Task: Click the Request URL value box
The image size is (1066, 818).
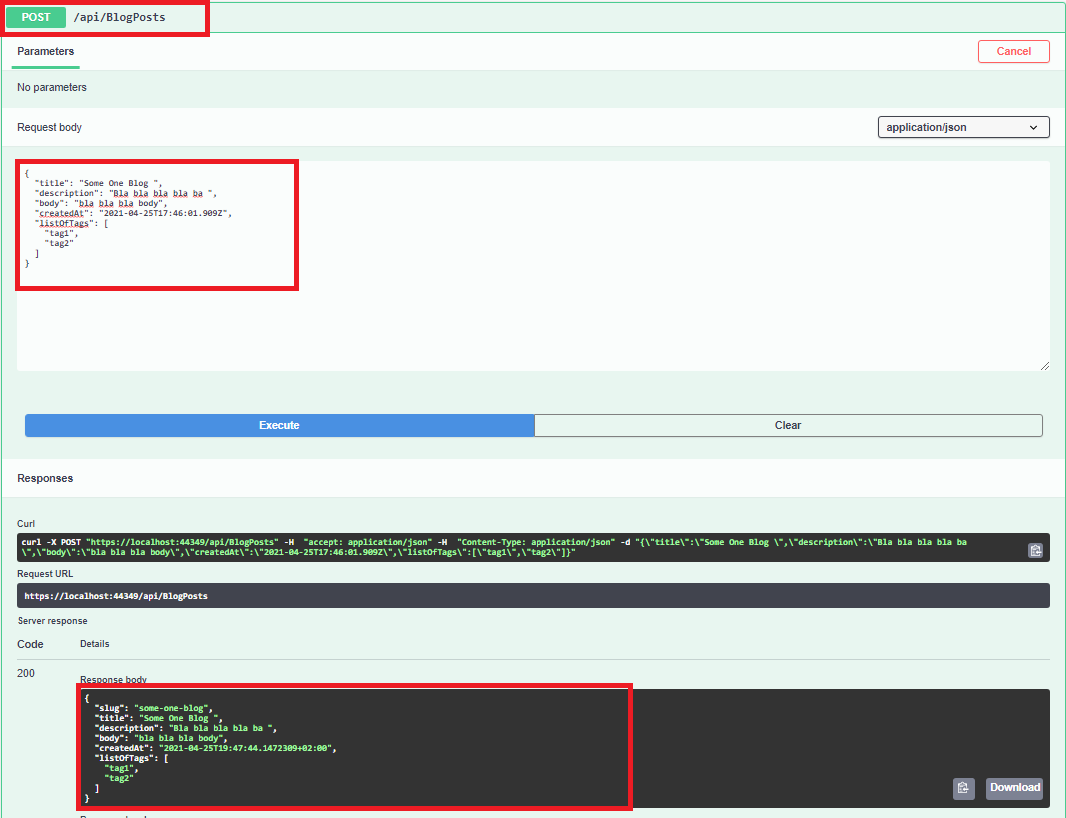Action: click(533, 596)
